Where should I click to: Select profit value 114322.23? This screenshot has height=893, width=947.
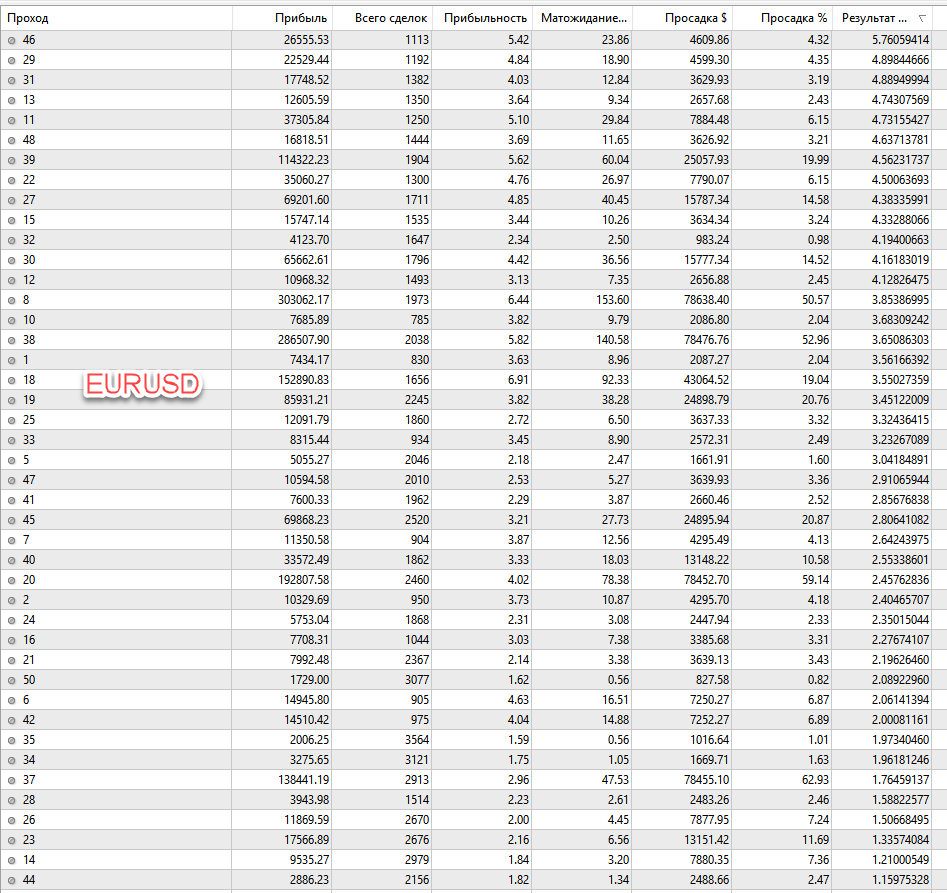click(x=303, y=160)
